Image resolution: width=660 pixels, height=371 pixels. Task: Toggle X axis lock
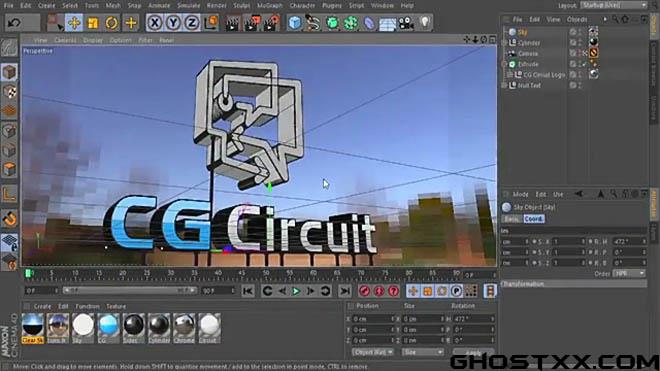click(155, 23)
